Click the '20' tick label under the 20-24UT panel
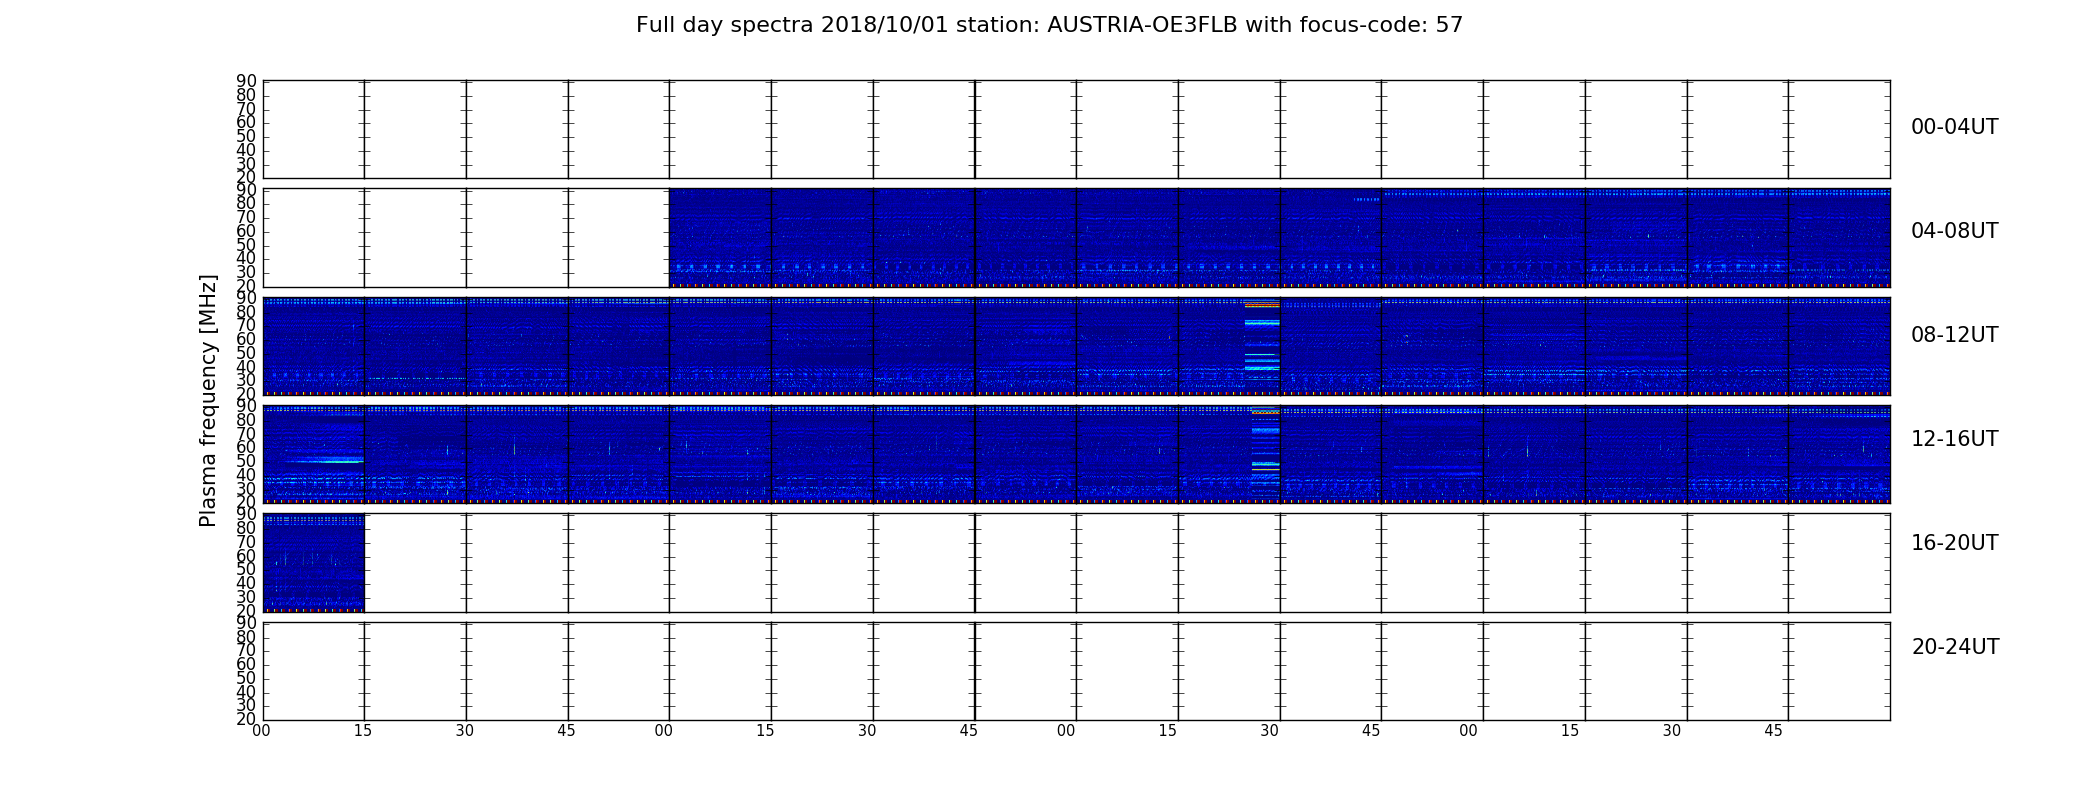Image resolution: width=2100 pixels, height=800 pixels. pyautogui.click(x=246, y=719)
